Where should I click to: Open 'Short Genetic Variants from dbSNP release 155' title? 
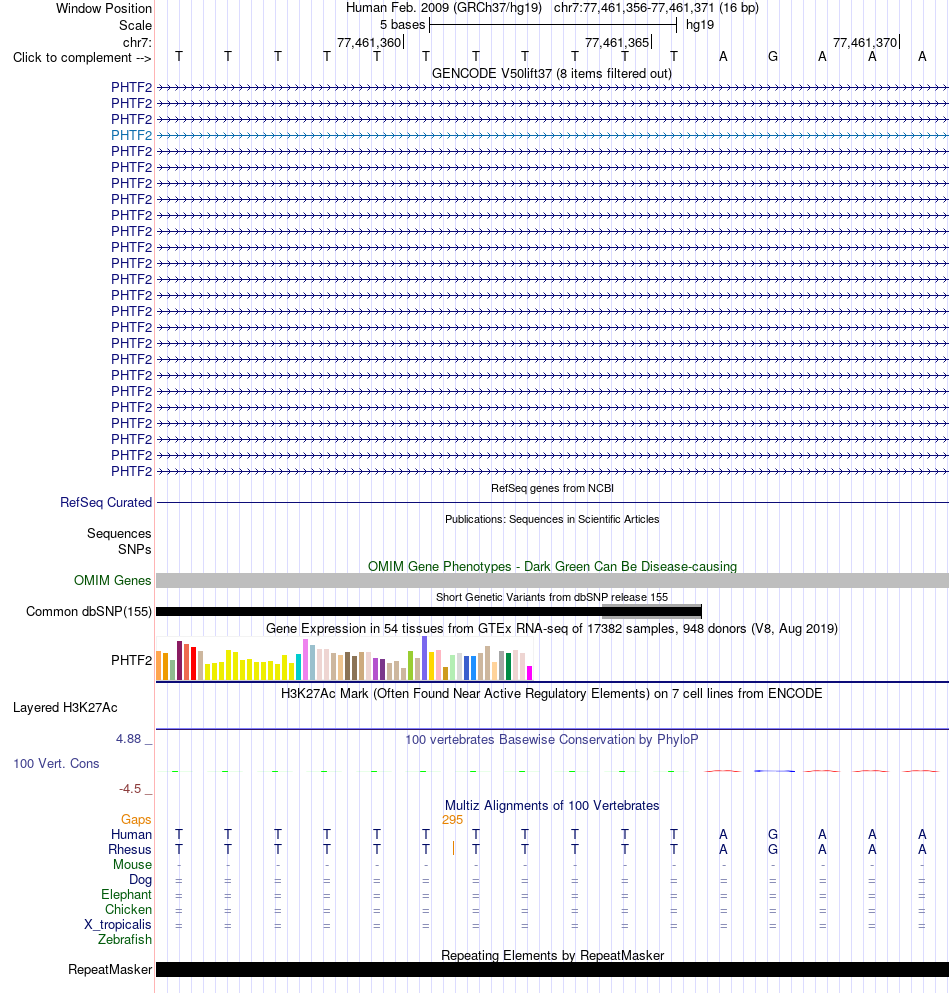(552, 597)
